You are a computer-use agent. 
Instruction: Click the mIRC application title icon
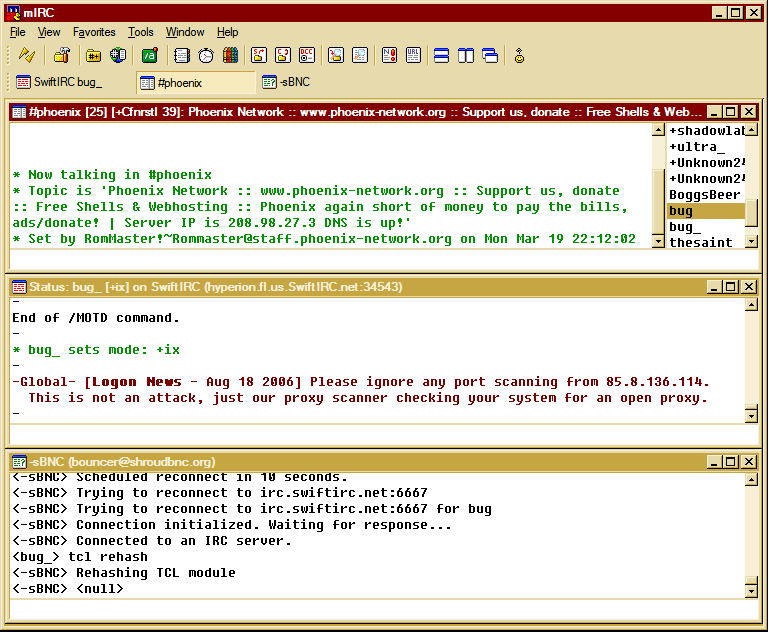[x=13, y=12]
